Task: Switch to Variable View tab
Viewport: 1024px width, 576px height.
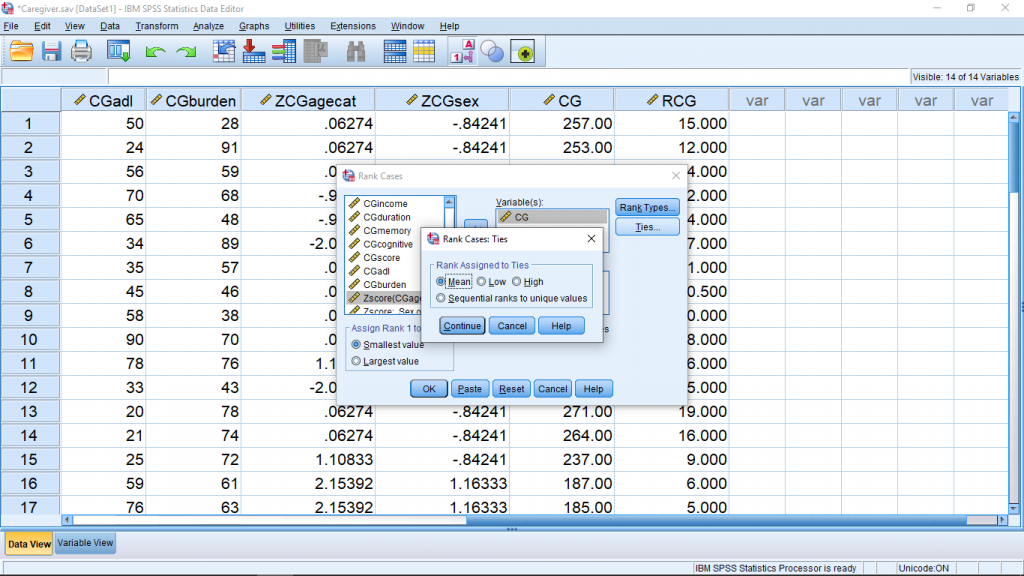Action: click(84, 542)
